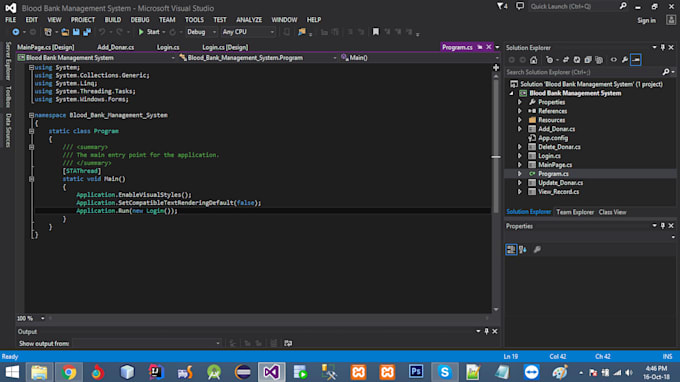680x382 pixels.
Task: Switch to the Login.cs [Design] tab
Action: click(x=225, y=47)
